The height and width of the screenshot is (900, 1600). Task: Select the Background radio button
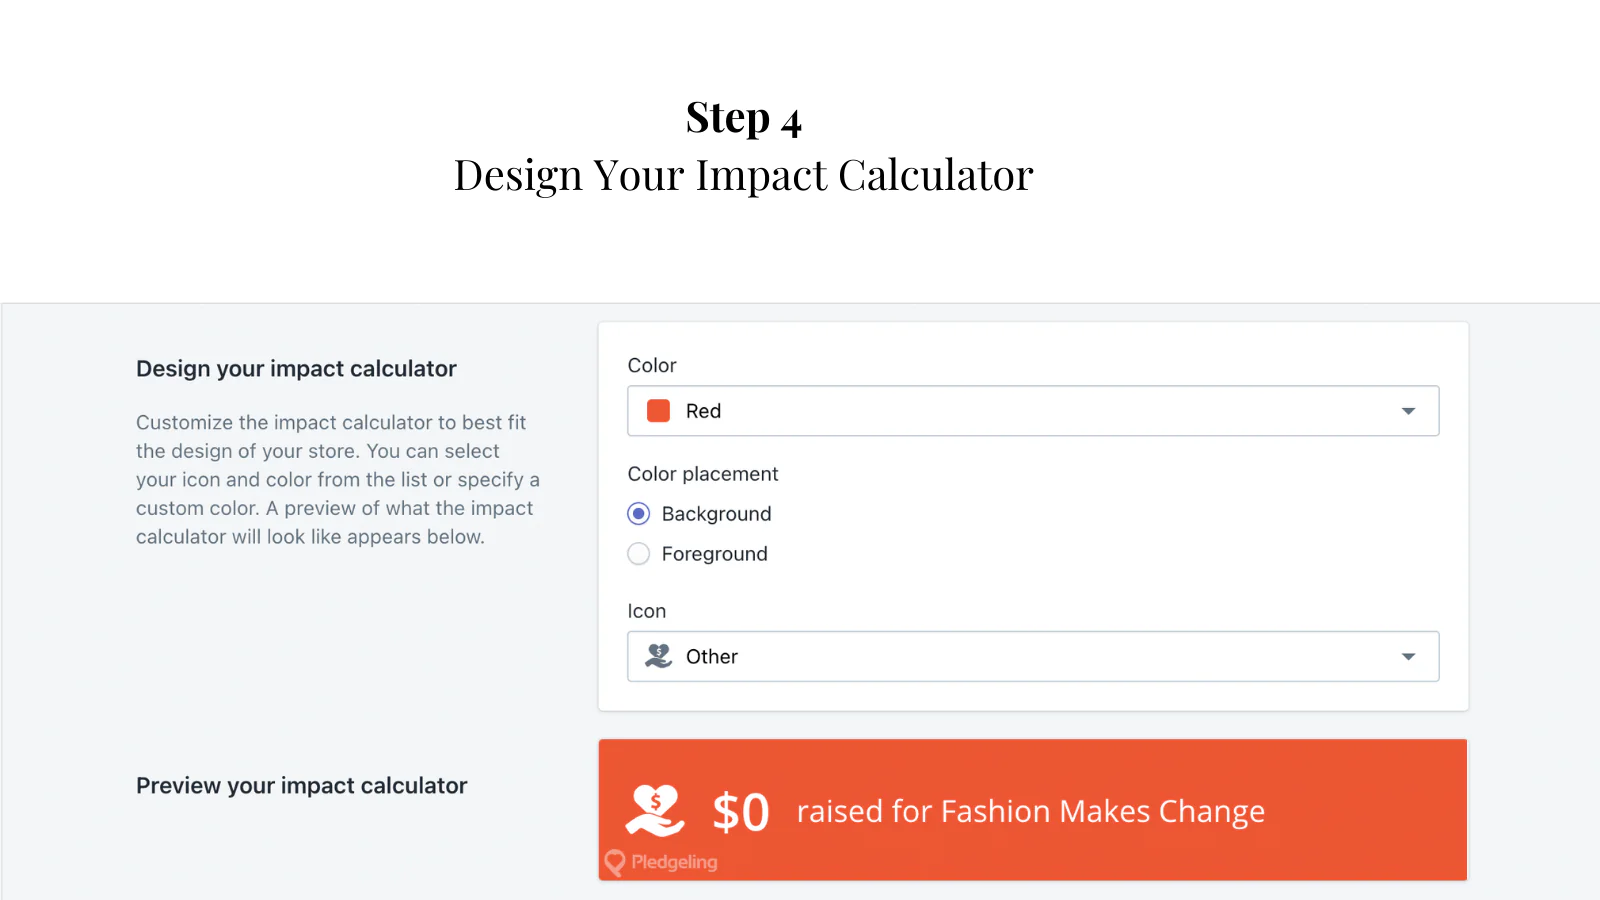coord(638,514)
